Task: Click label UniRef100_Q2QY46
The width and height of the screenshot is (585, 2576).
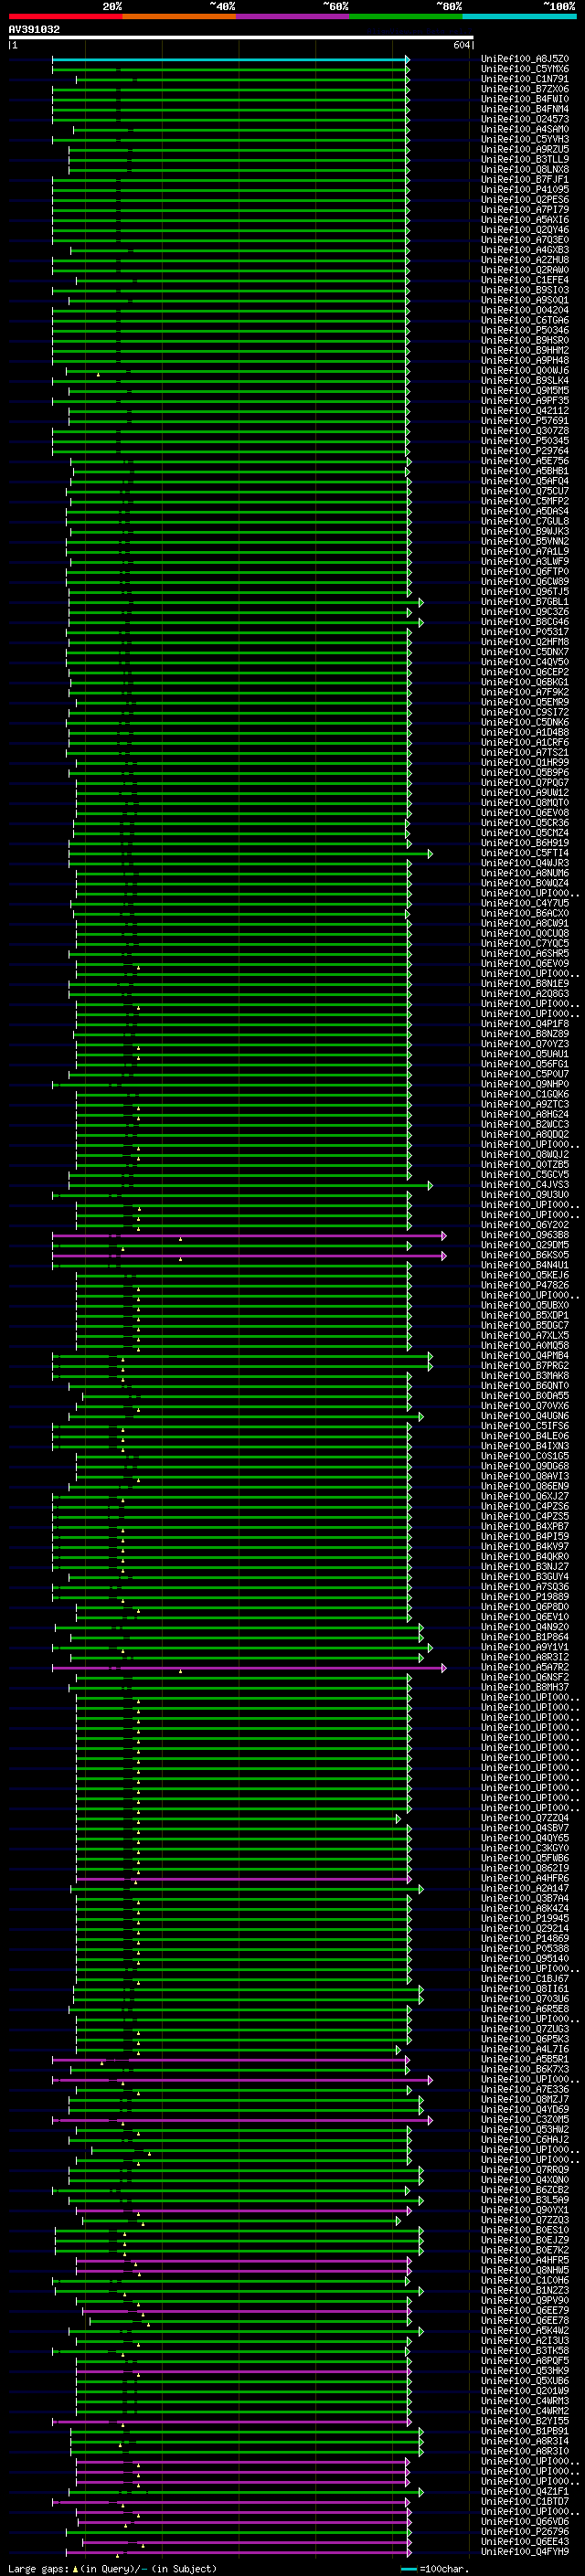Action: pos(525,230)
